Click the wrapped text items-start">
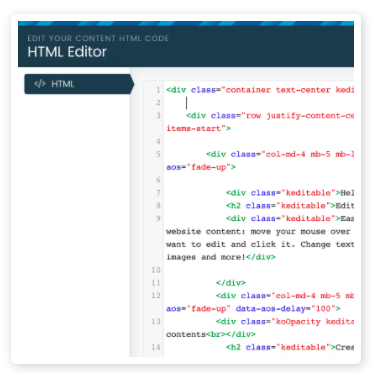The width and height of the screenshot is (380, 374). 198,128
